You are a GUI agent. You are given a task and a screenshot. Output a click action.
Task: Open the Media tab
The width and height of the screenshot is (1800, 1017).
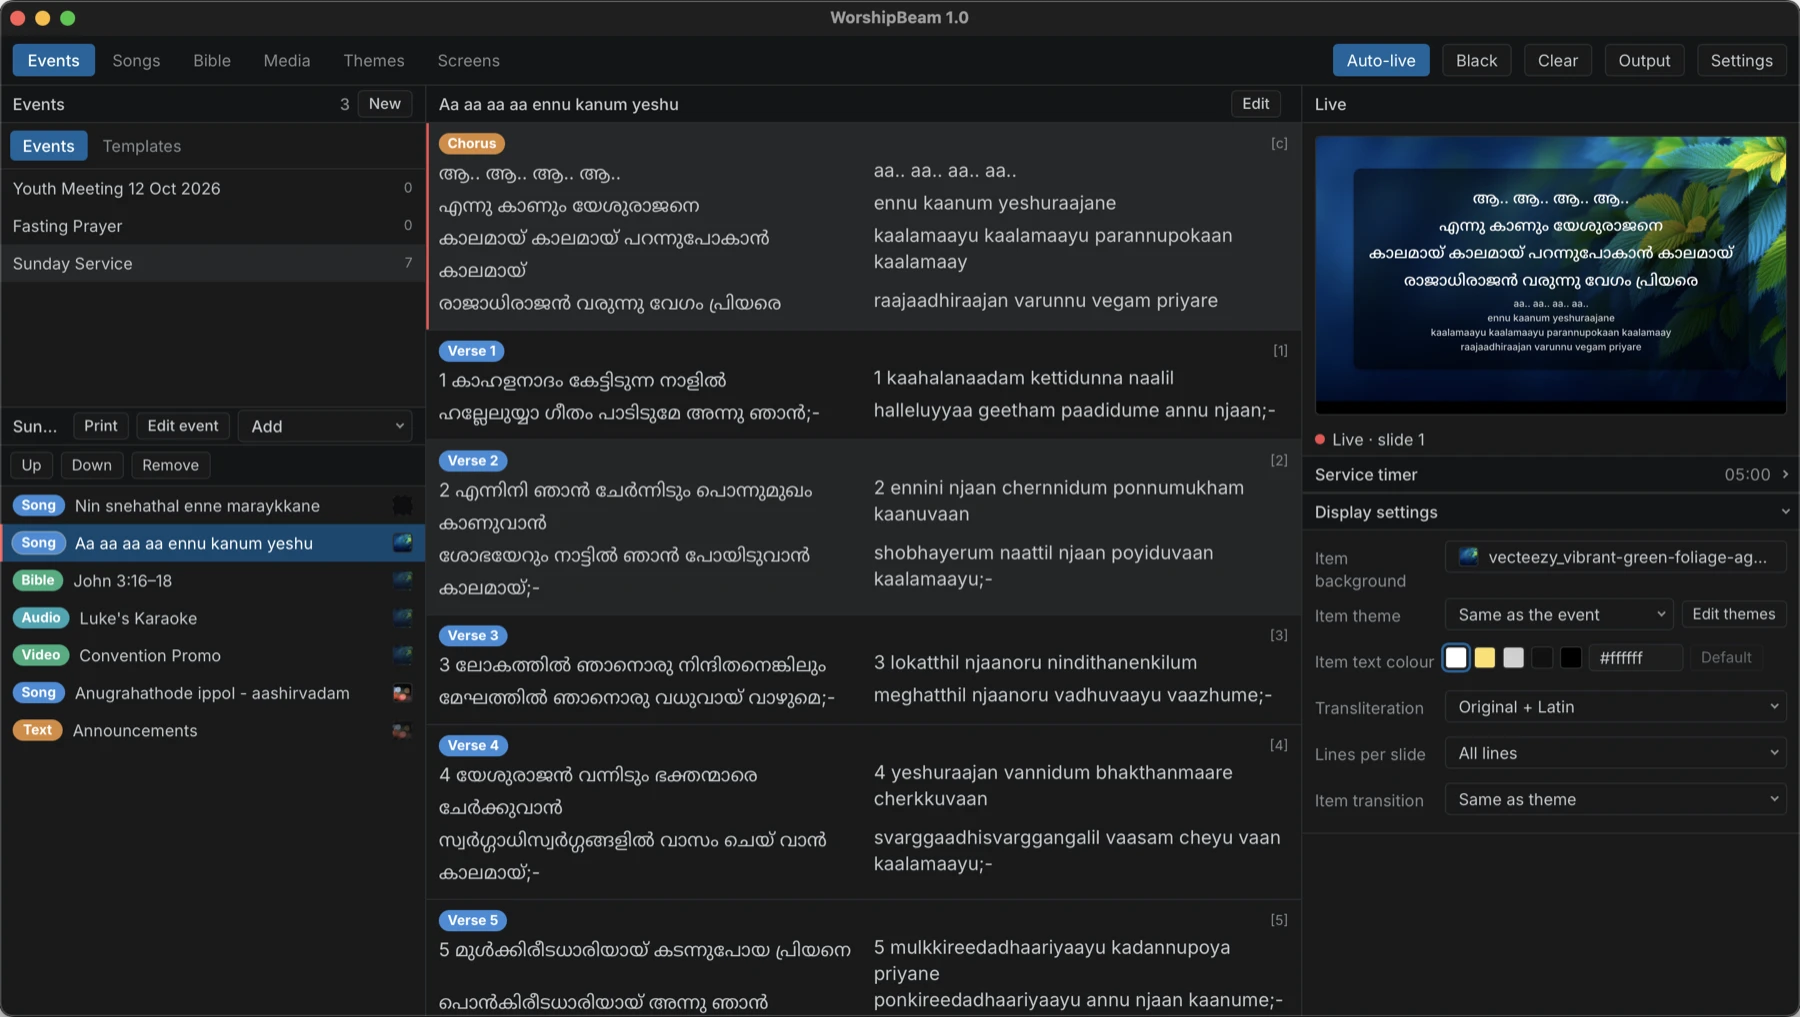pos(287,60)
